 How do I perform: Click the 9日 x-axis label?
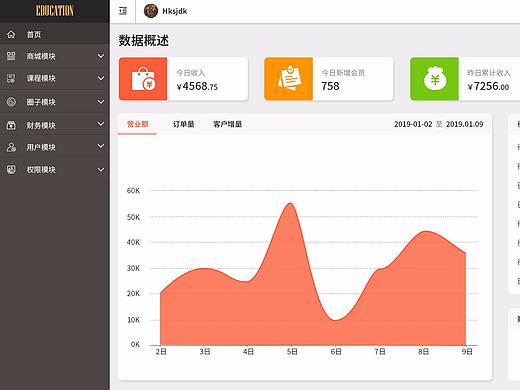[x=467, y=351]
